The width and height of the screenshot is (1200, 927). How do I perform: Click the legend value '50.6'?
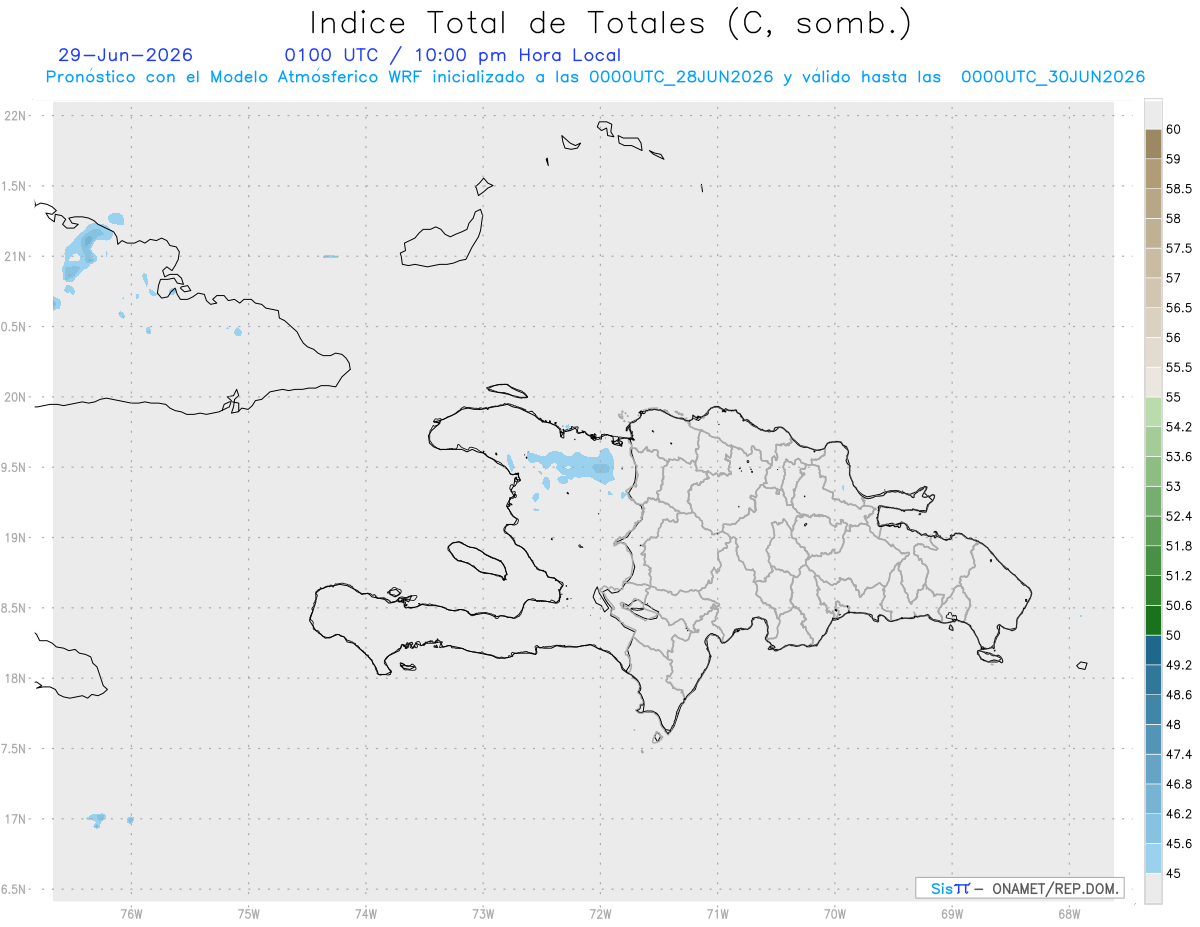point(1178,605)
